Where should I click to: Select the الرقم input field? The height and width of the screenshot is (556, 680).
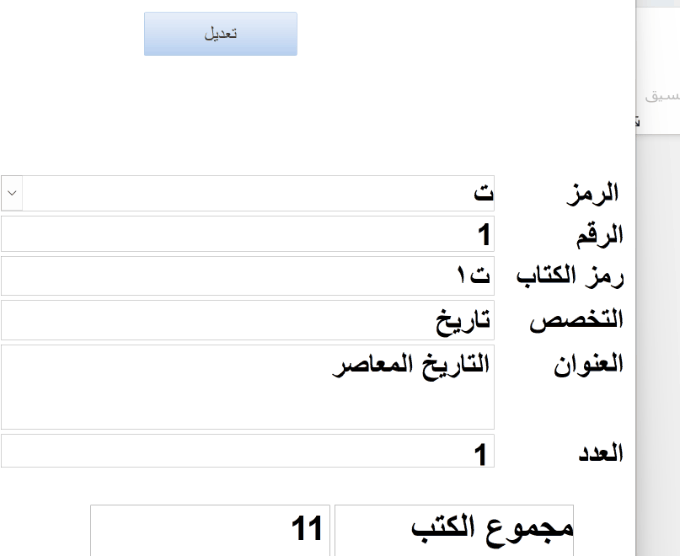tap(248, 234)
